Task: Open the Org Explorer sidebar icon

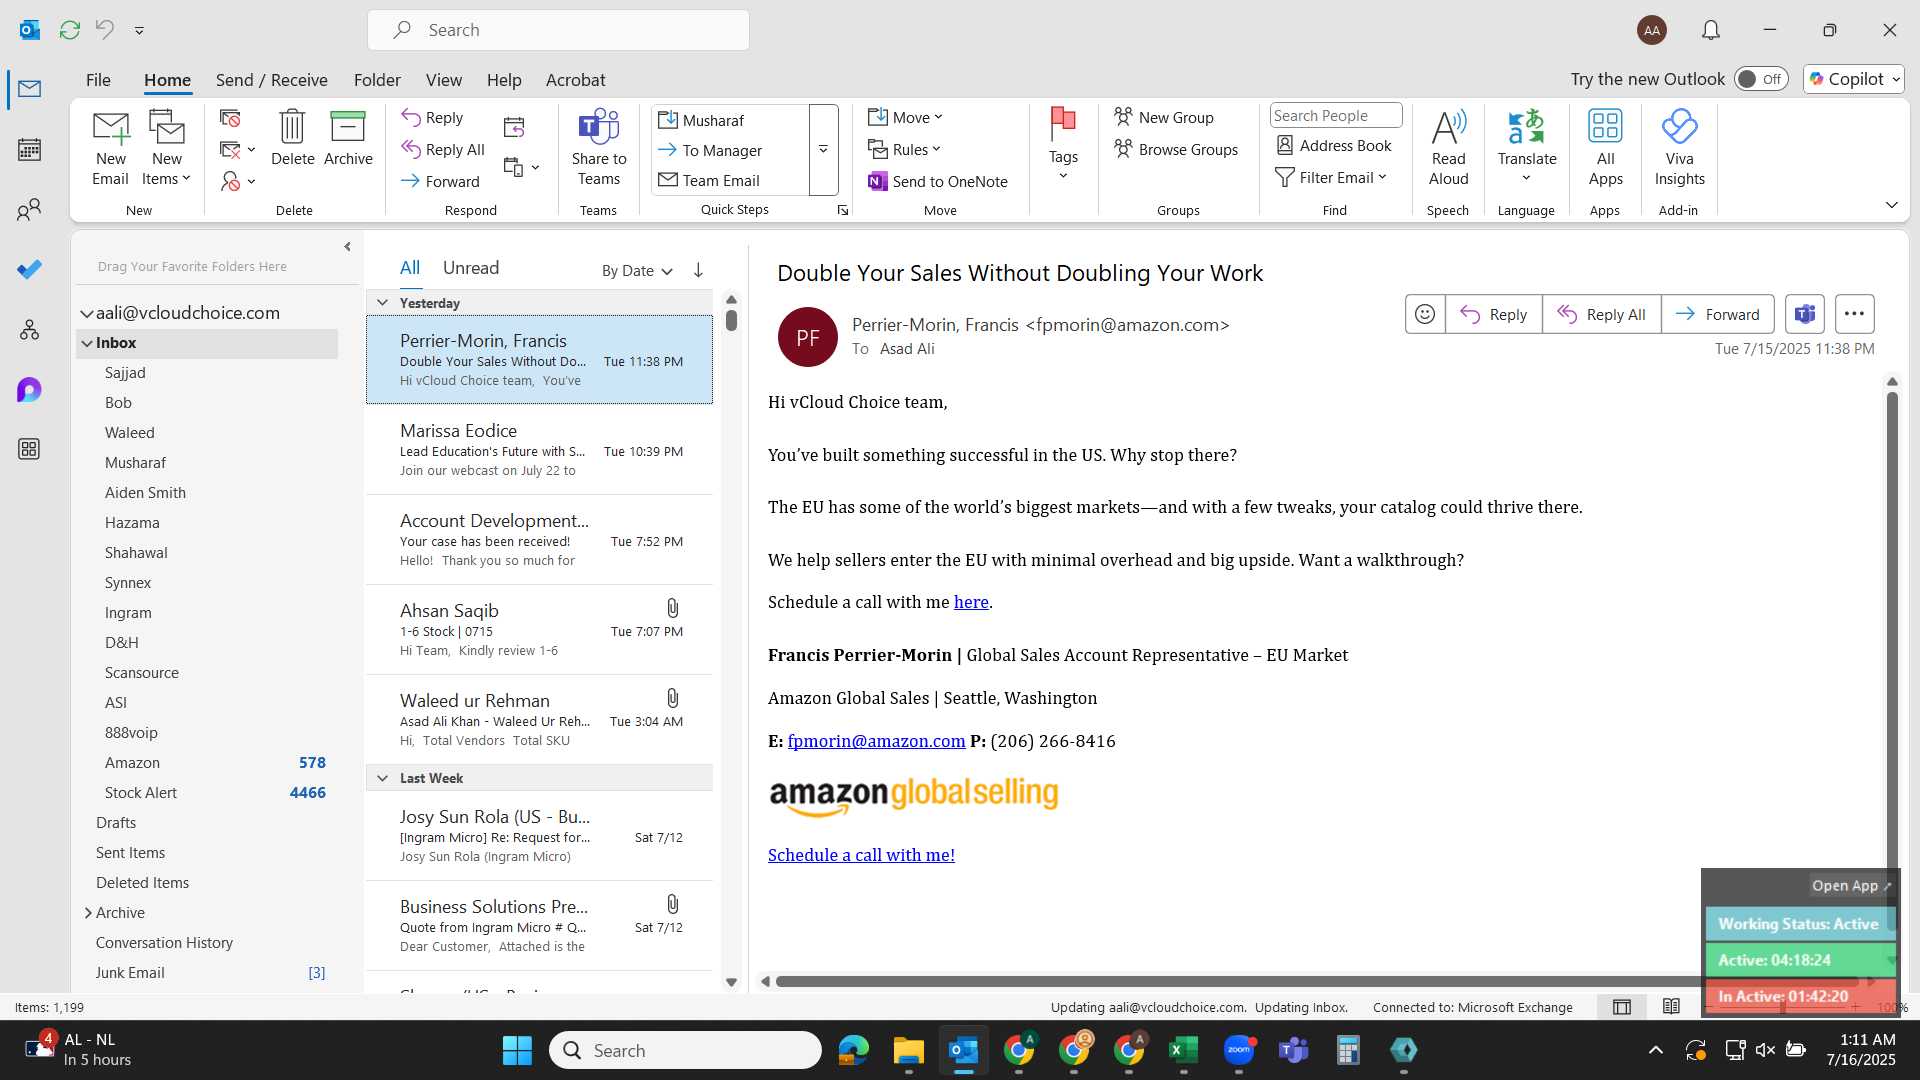Action: coord(29,330)
